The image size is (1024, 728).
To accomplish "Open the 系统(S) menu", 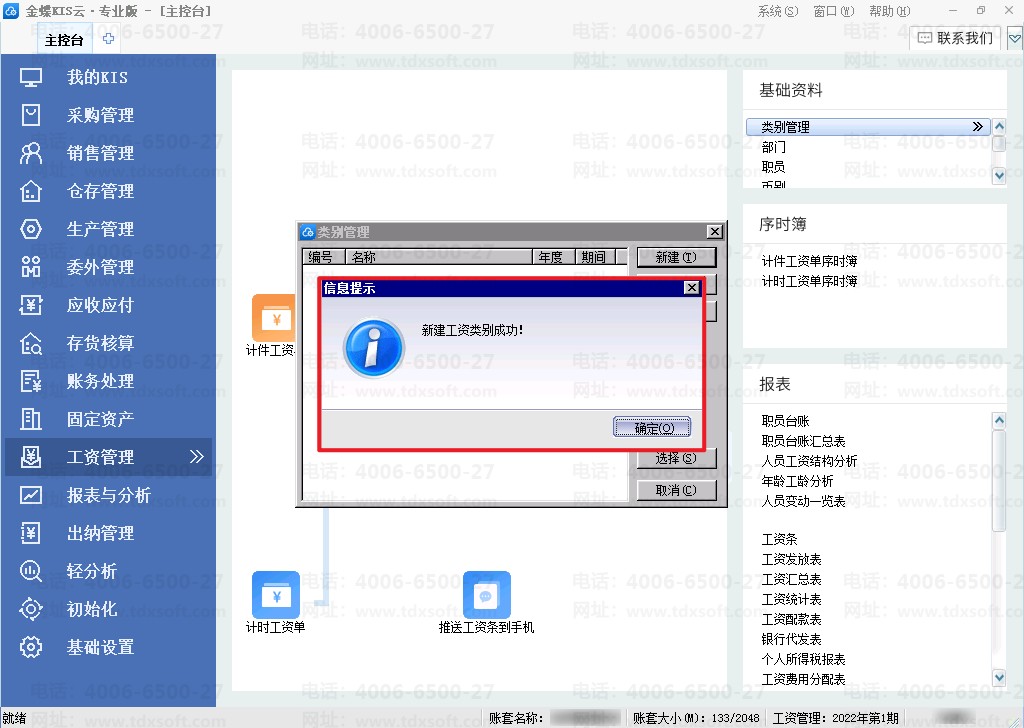I will (778, 11).
